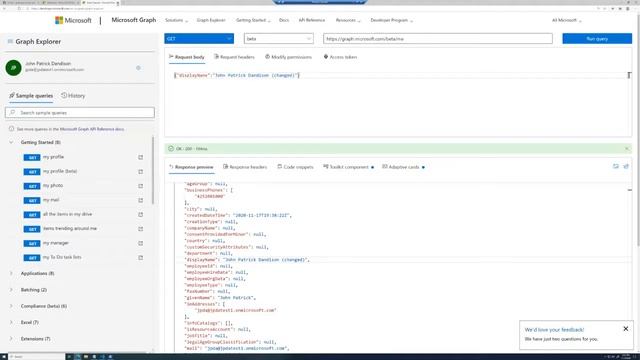Image resolution: width=640 pixels, height=360 pixels.
Task: Open the All Microsoft dropdown
Action: [567, 20]
